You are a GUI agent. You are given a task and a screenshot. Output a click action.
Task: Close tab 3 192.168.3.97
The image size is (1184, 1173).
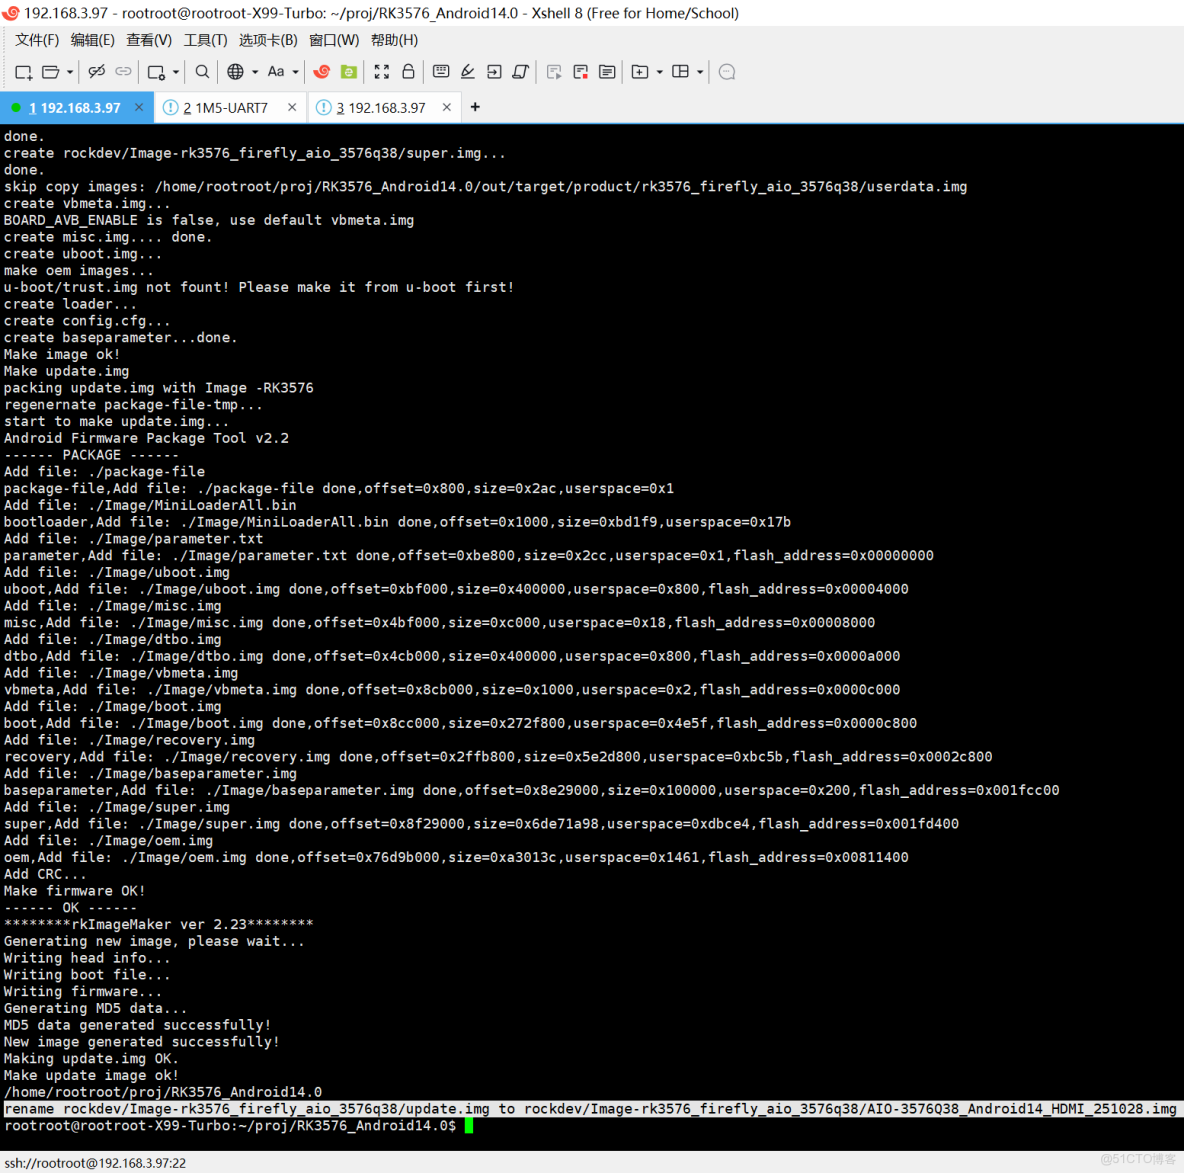tap(447, 107)
